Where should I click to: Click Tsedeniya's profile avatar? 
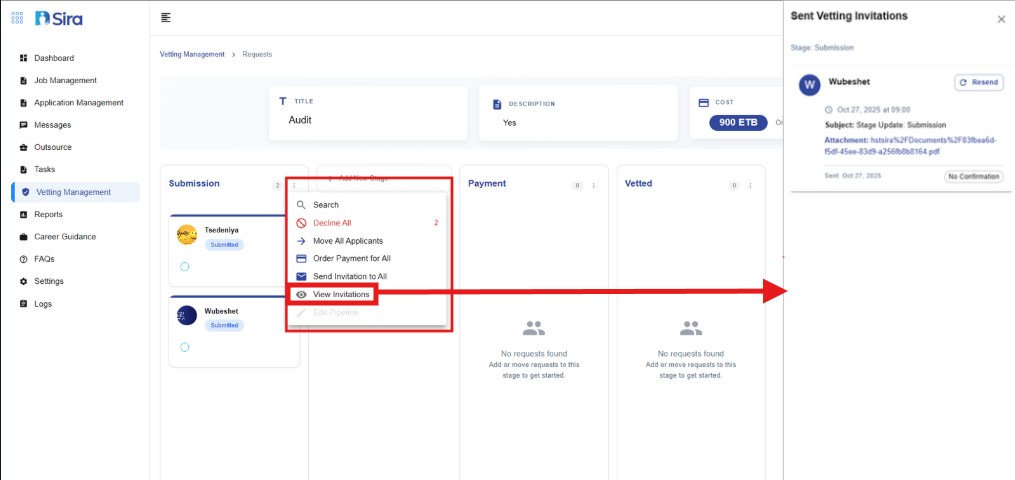tap(187, 235)
